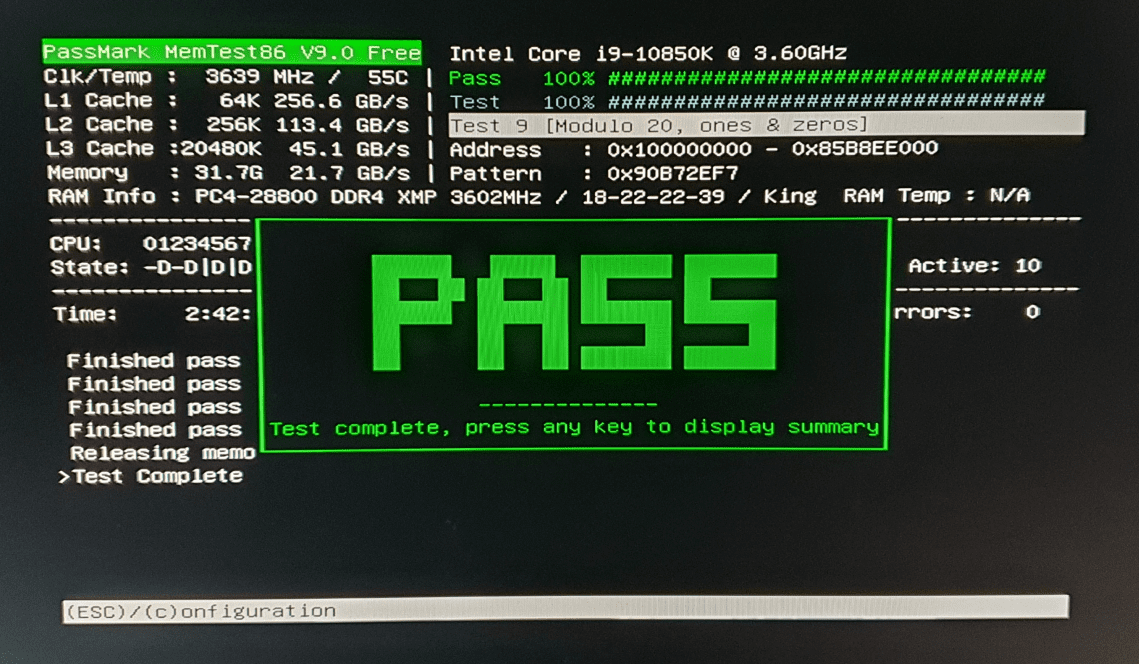Click the Active: 10 counter

coord(975,266)
